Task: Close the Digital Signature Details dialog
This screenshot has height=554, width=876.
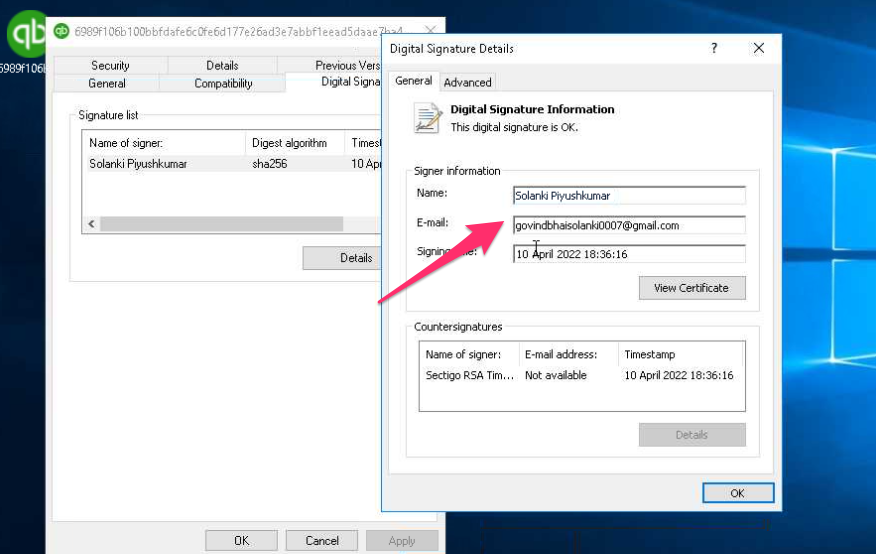Action: click(758, 49)
